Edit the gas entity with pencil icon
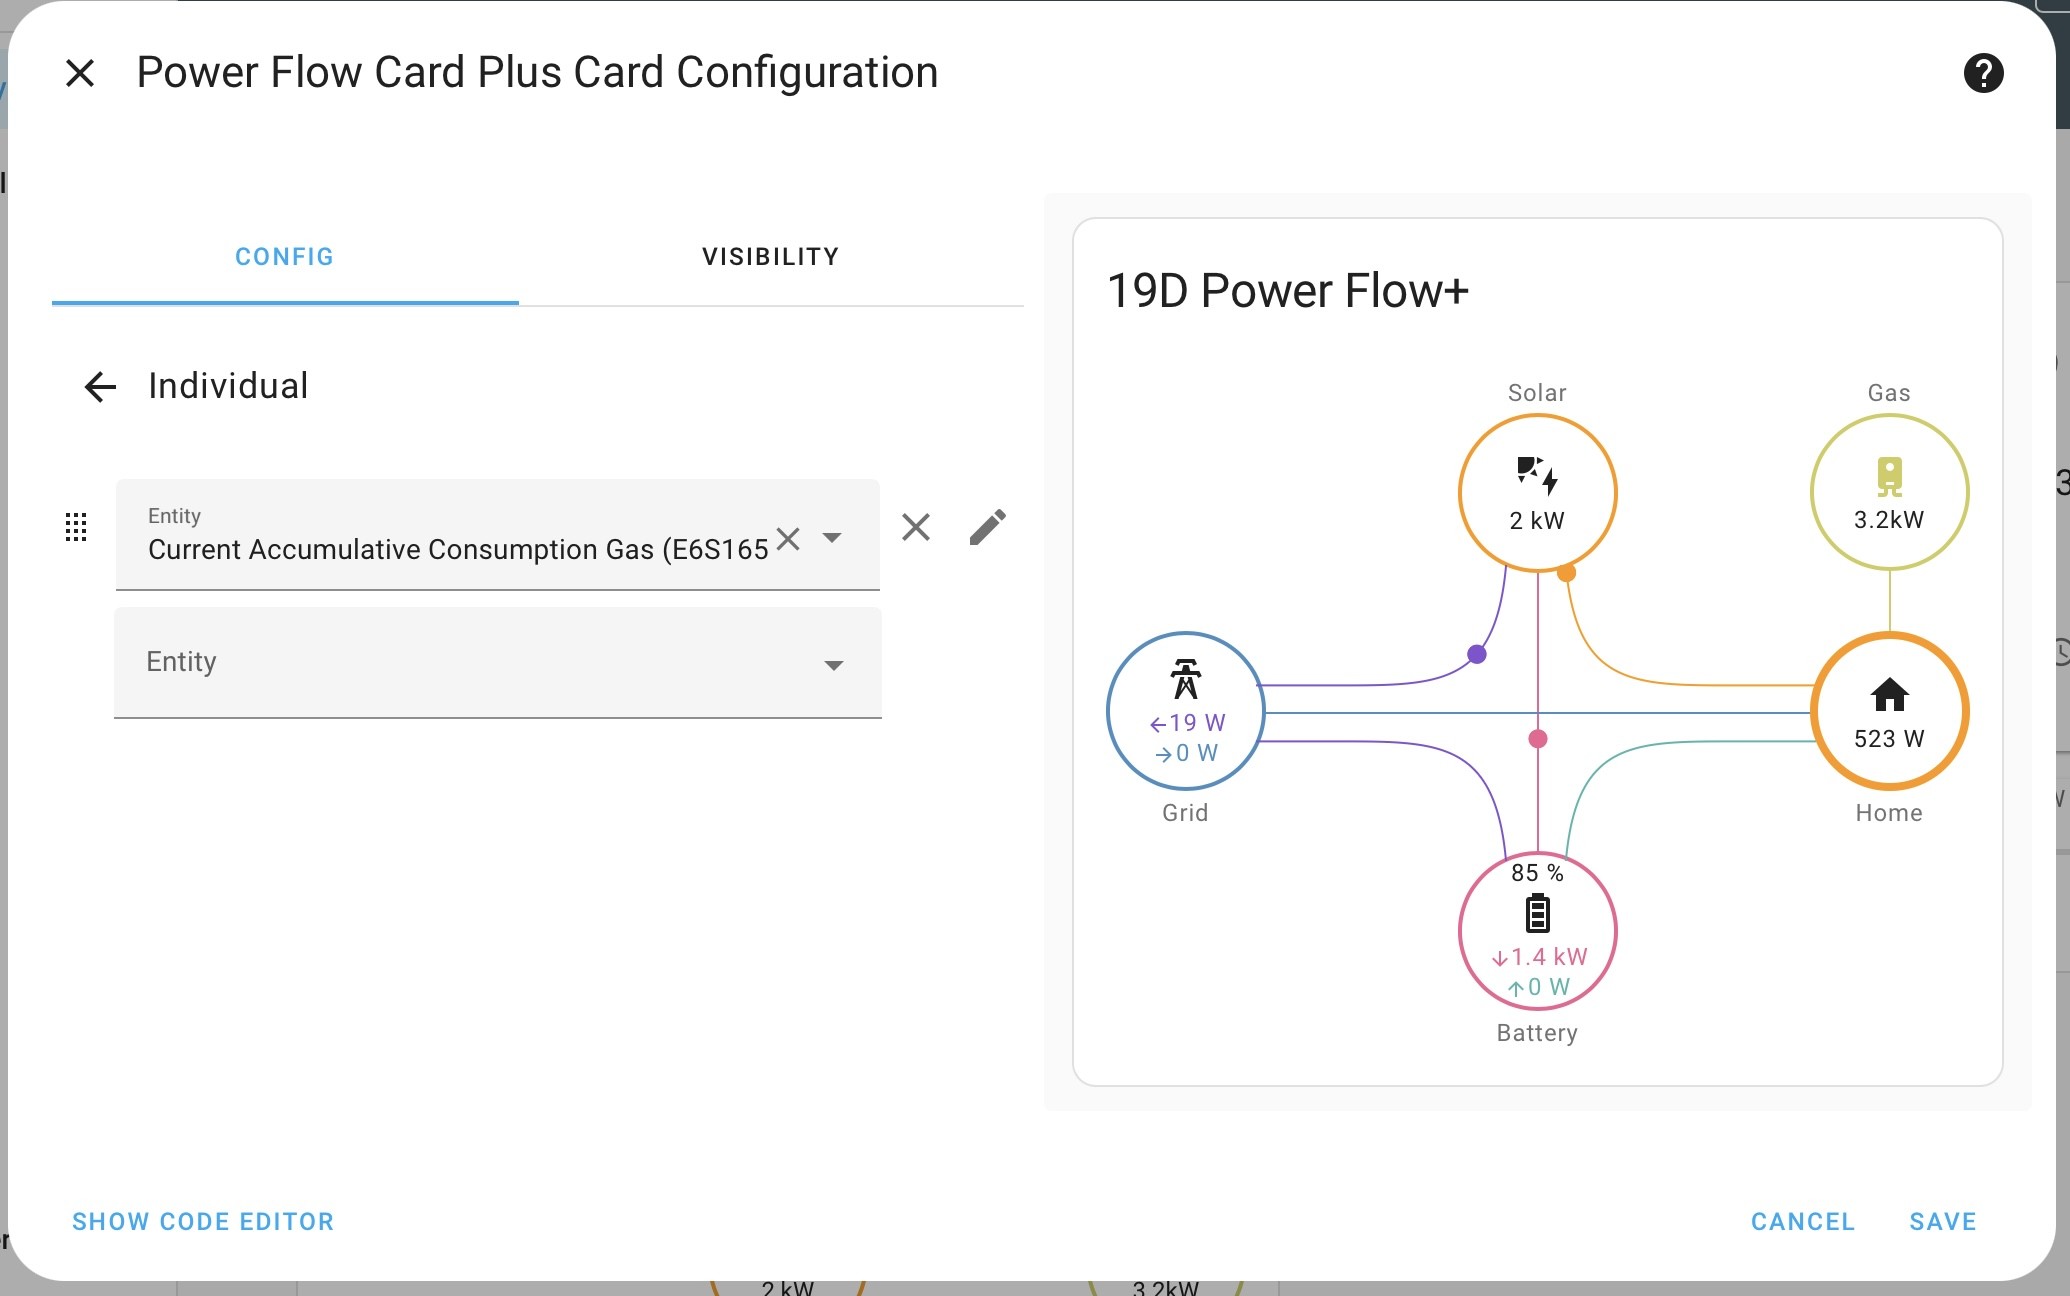The image size is (2070, 1296). 988,527
